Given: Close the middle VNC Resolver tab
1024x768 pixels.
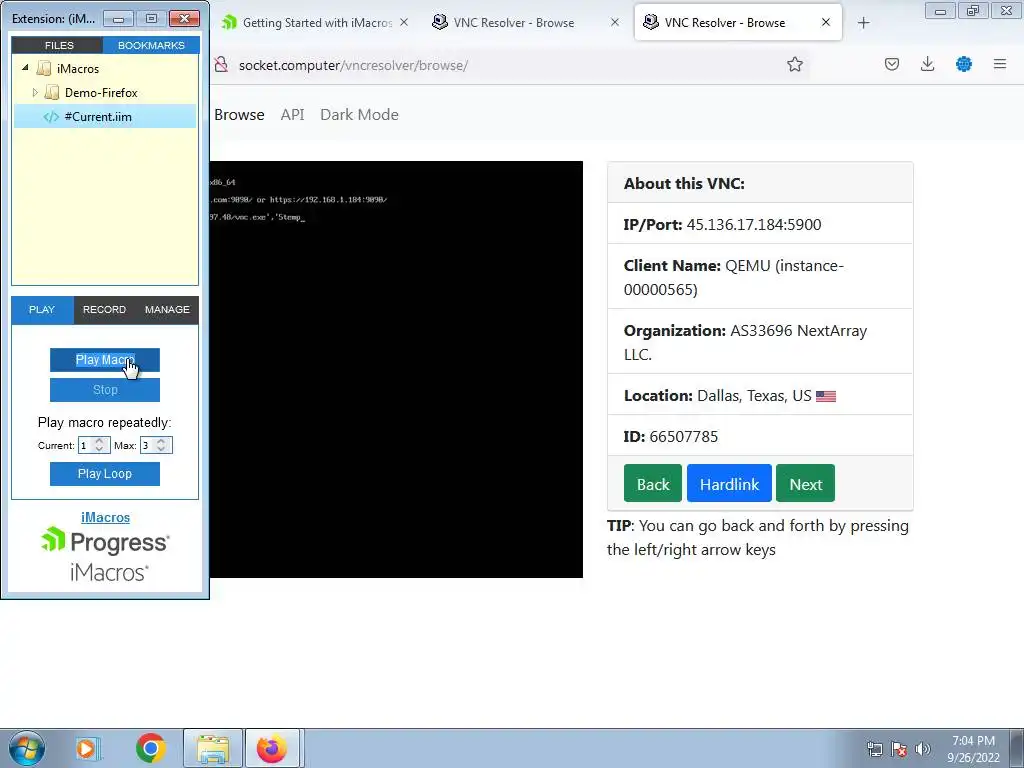Looking at the screenshot, I should (x=615, y=22).
